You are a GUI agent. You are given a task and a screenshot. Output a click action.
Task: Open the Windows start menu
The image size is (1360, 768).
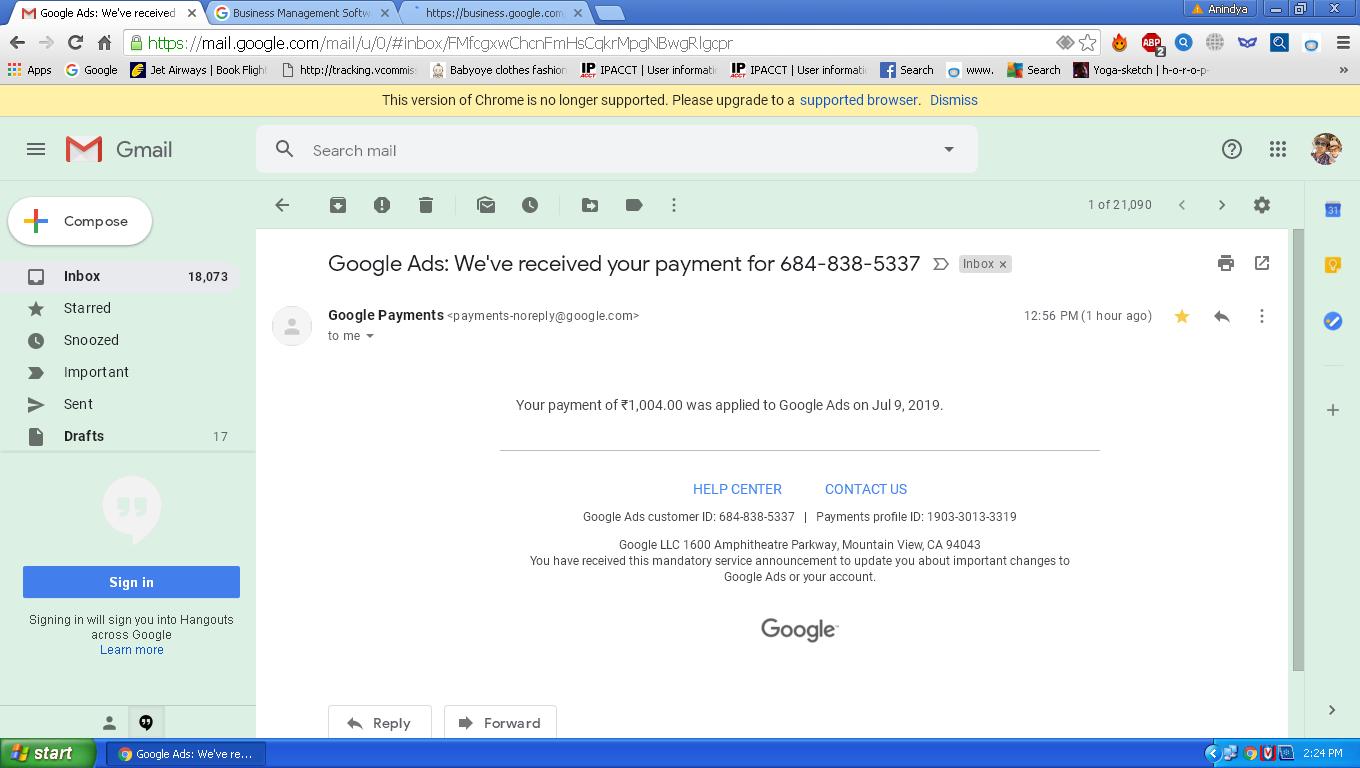pos(48,753)
